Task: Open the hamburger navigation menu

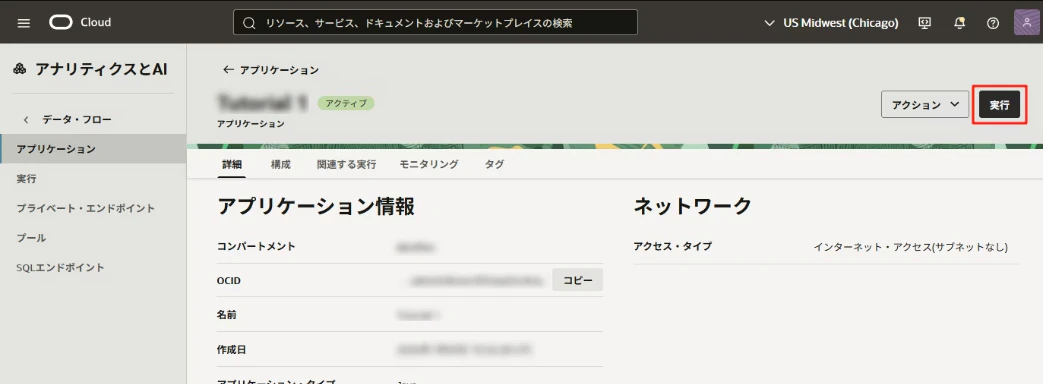Action: point(24,23)
